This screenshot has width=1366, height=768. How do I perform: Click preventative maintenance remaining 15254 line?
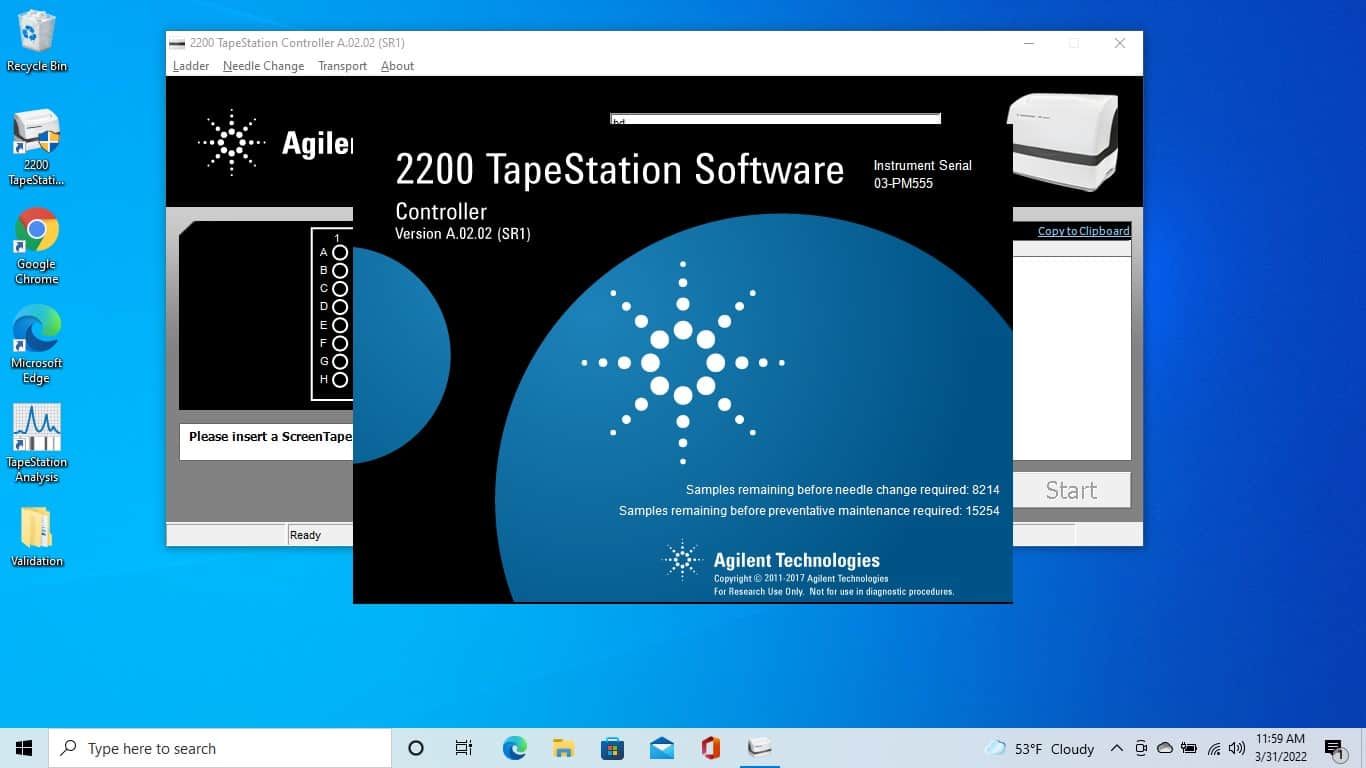coord(809,511)
